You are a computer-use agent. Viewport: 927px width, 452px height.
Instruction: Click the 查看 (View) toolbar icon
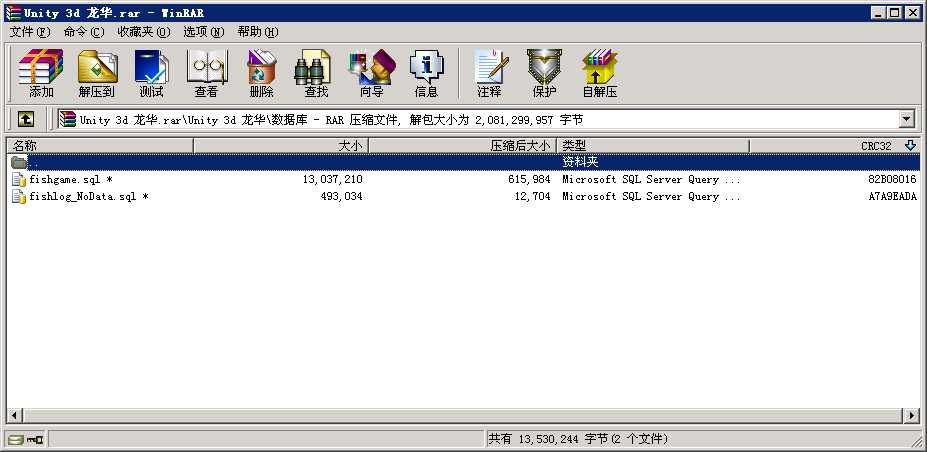coord(206,73)
